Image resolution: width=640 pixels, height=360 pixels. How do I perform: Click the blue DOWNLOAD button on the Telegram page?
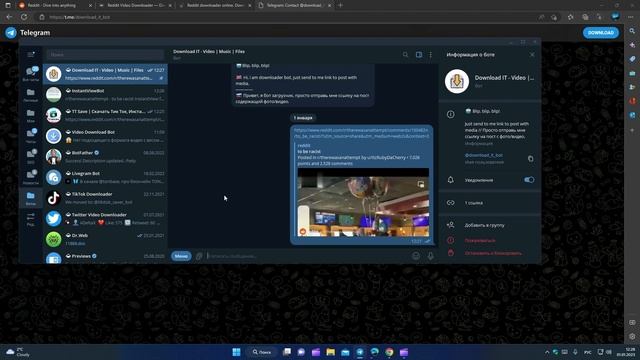(600, 33)
